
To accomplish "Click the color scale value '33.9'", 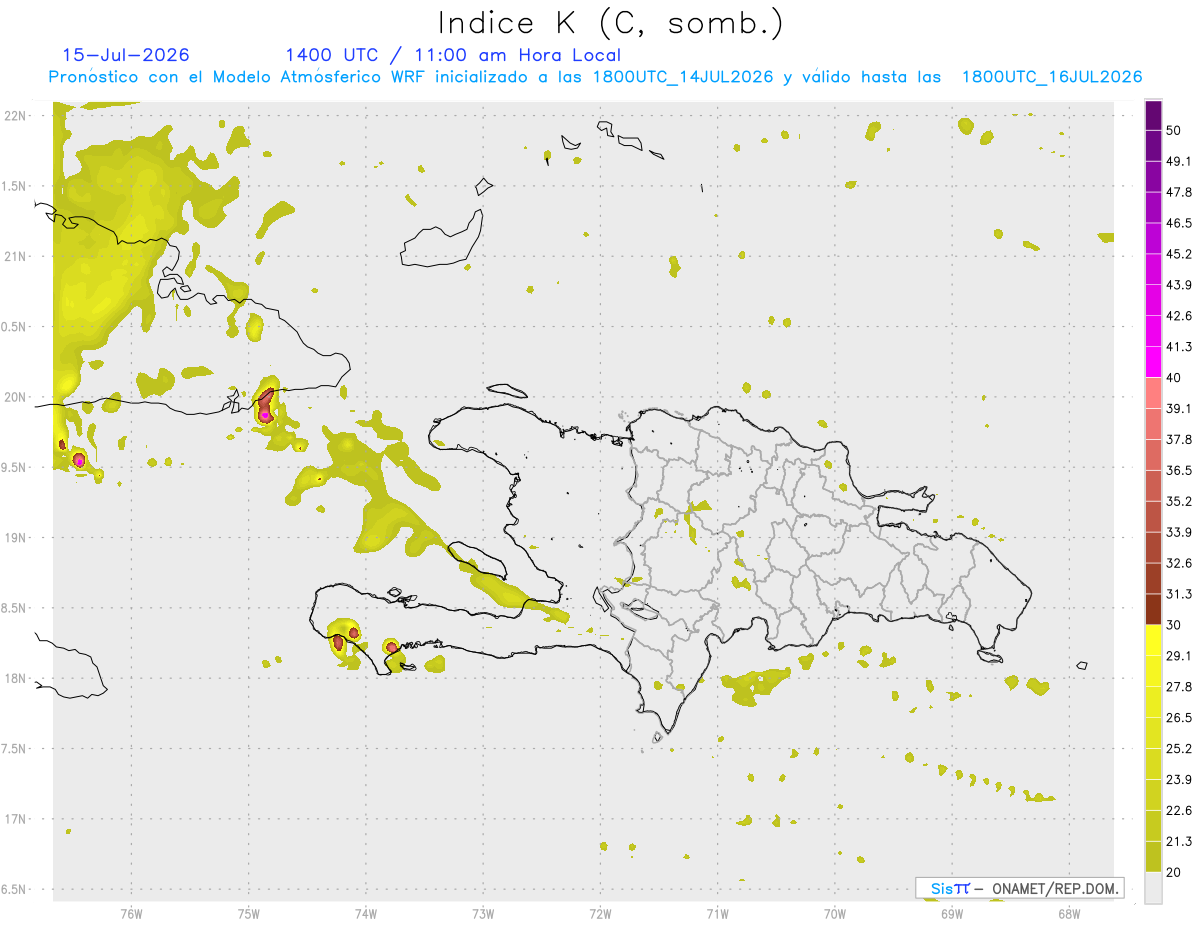I will (x=1178, y=532).
